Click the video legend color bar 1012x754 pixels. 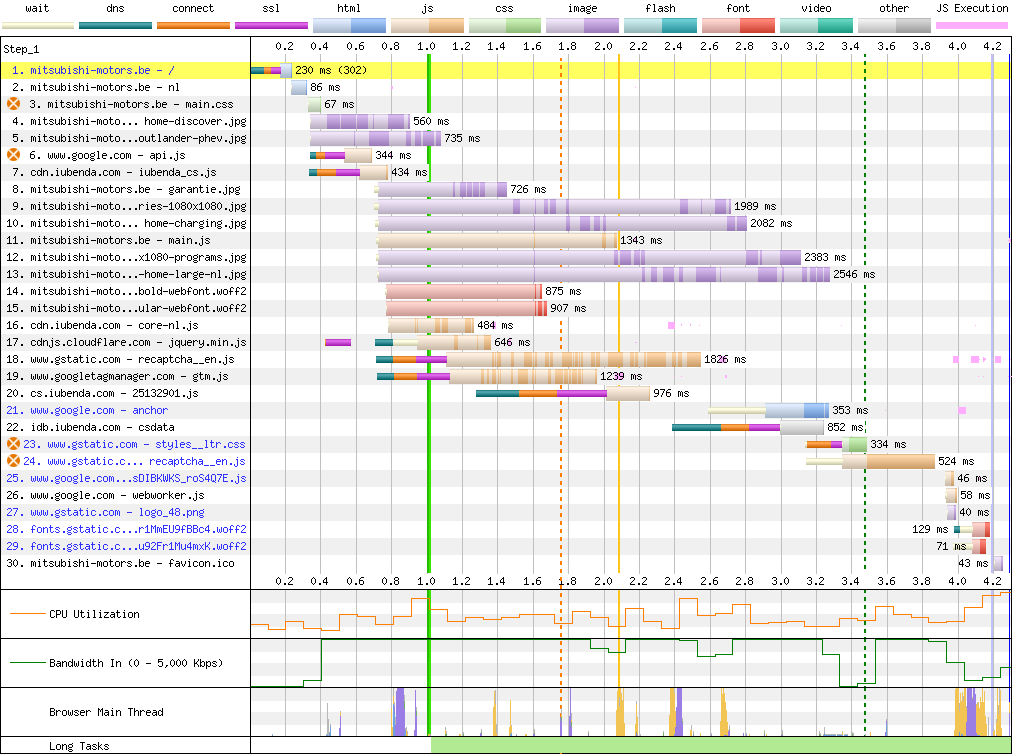point(816,26)
